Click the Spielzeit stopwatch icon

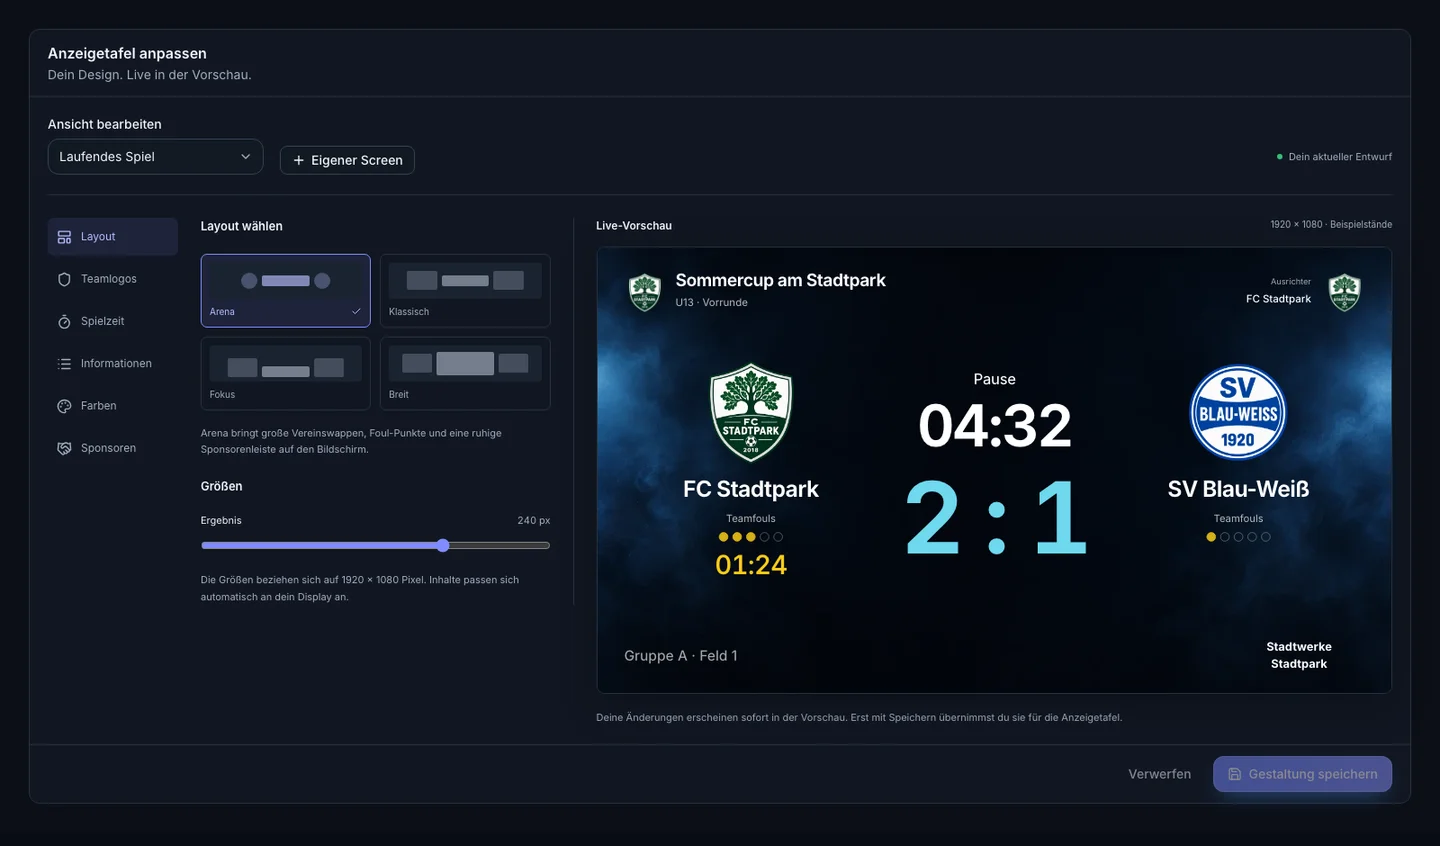[x=64, y=321]
